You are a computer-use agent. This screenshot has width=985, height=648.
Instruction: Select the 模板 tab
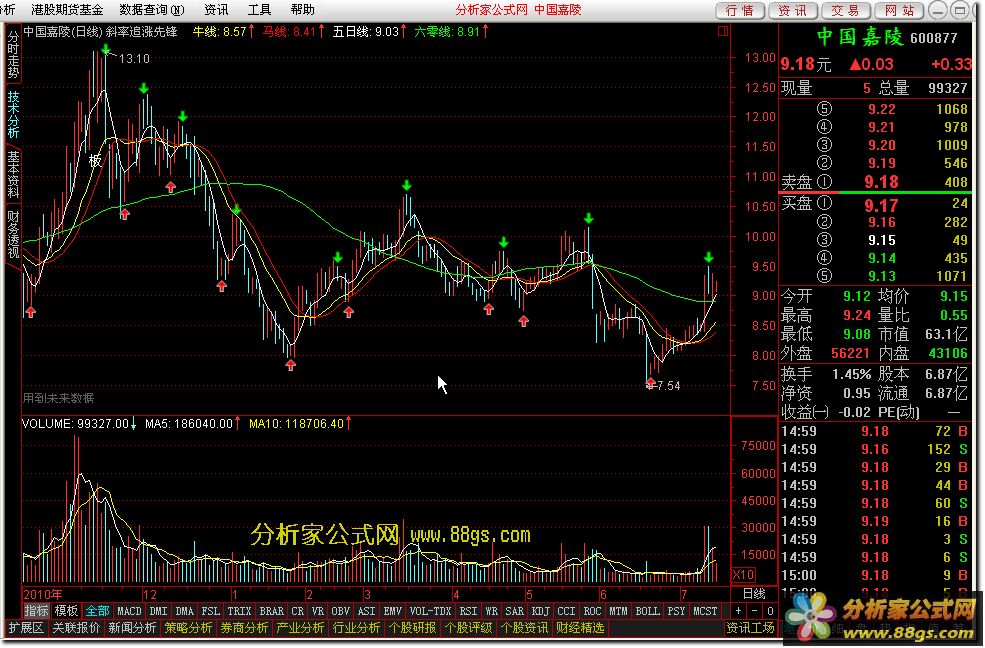66,611
